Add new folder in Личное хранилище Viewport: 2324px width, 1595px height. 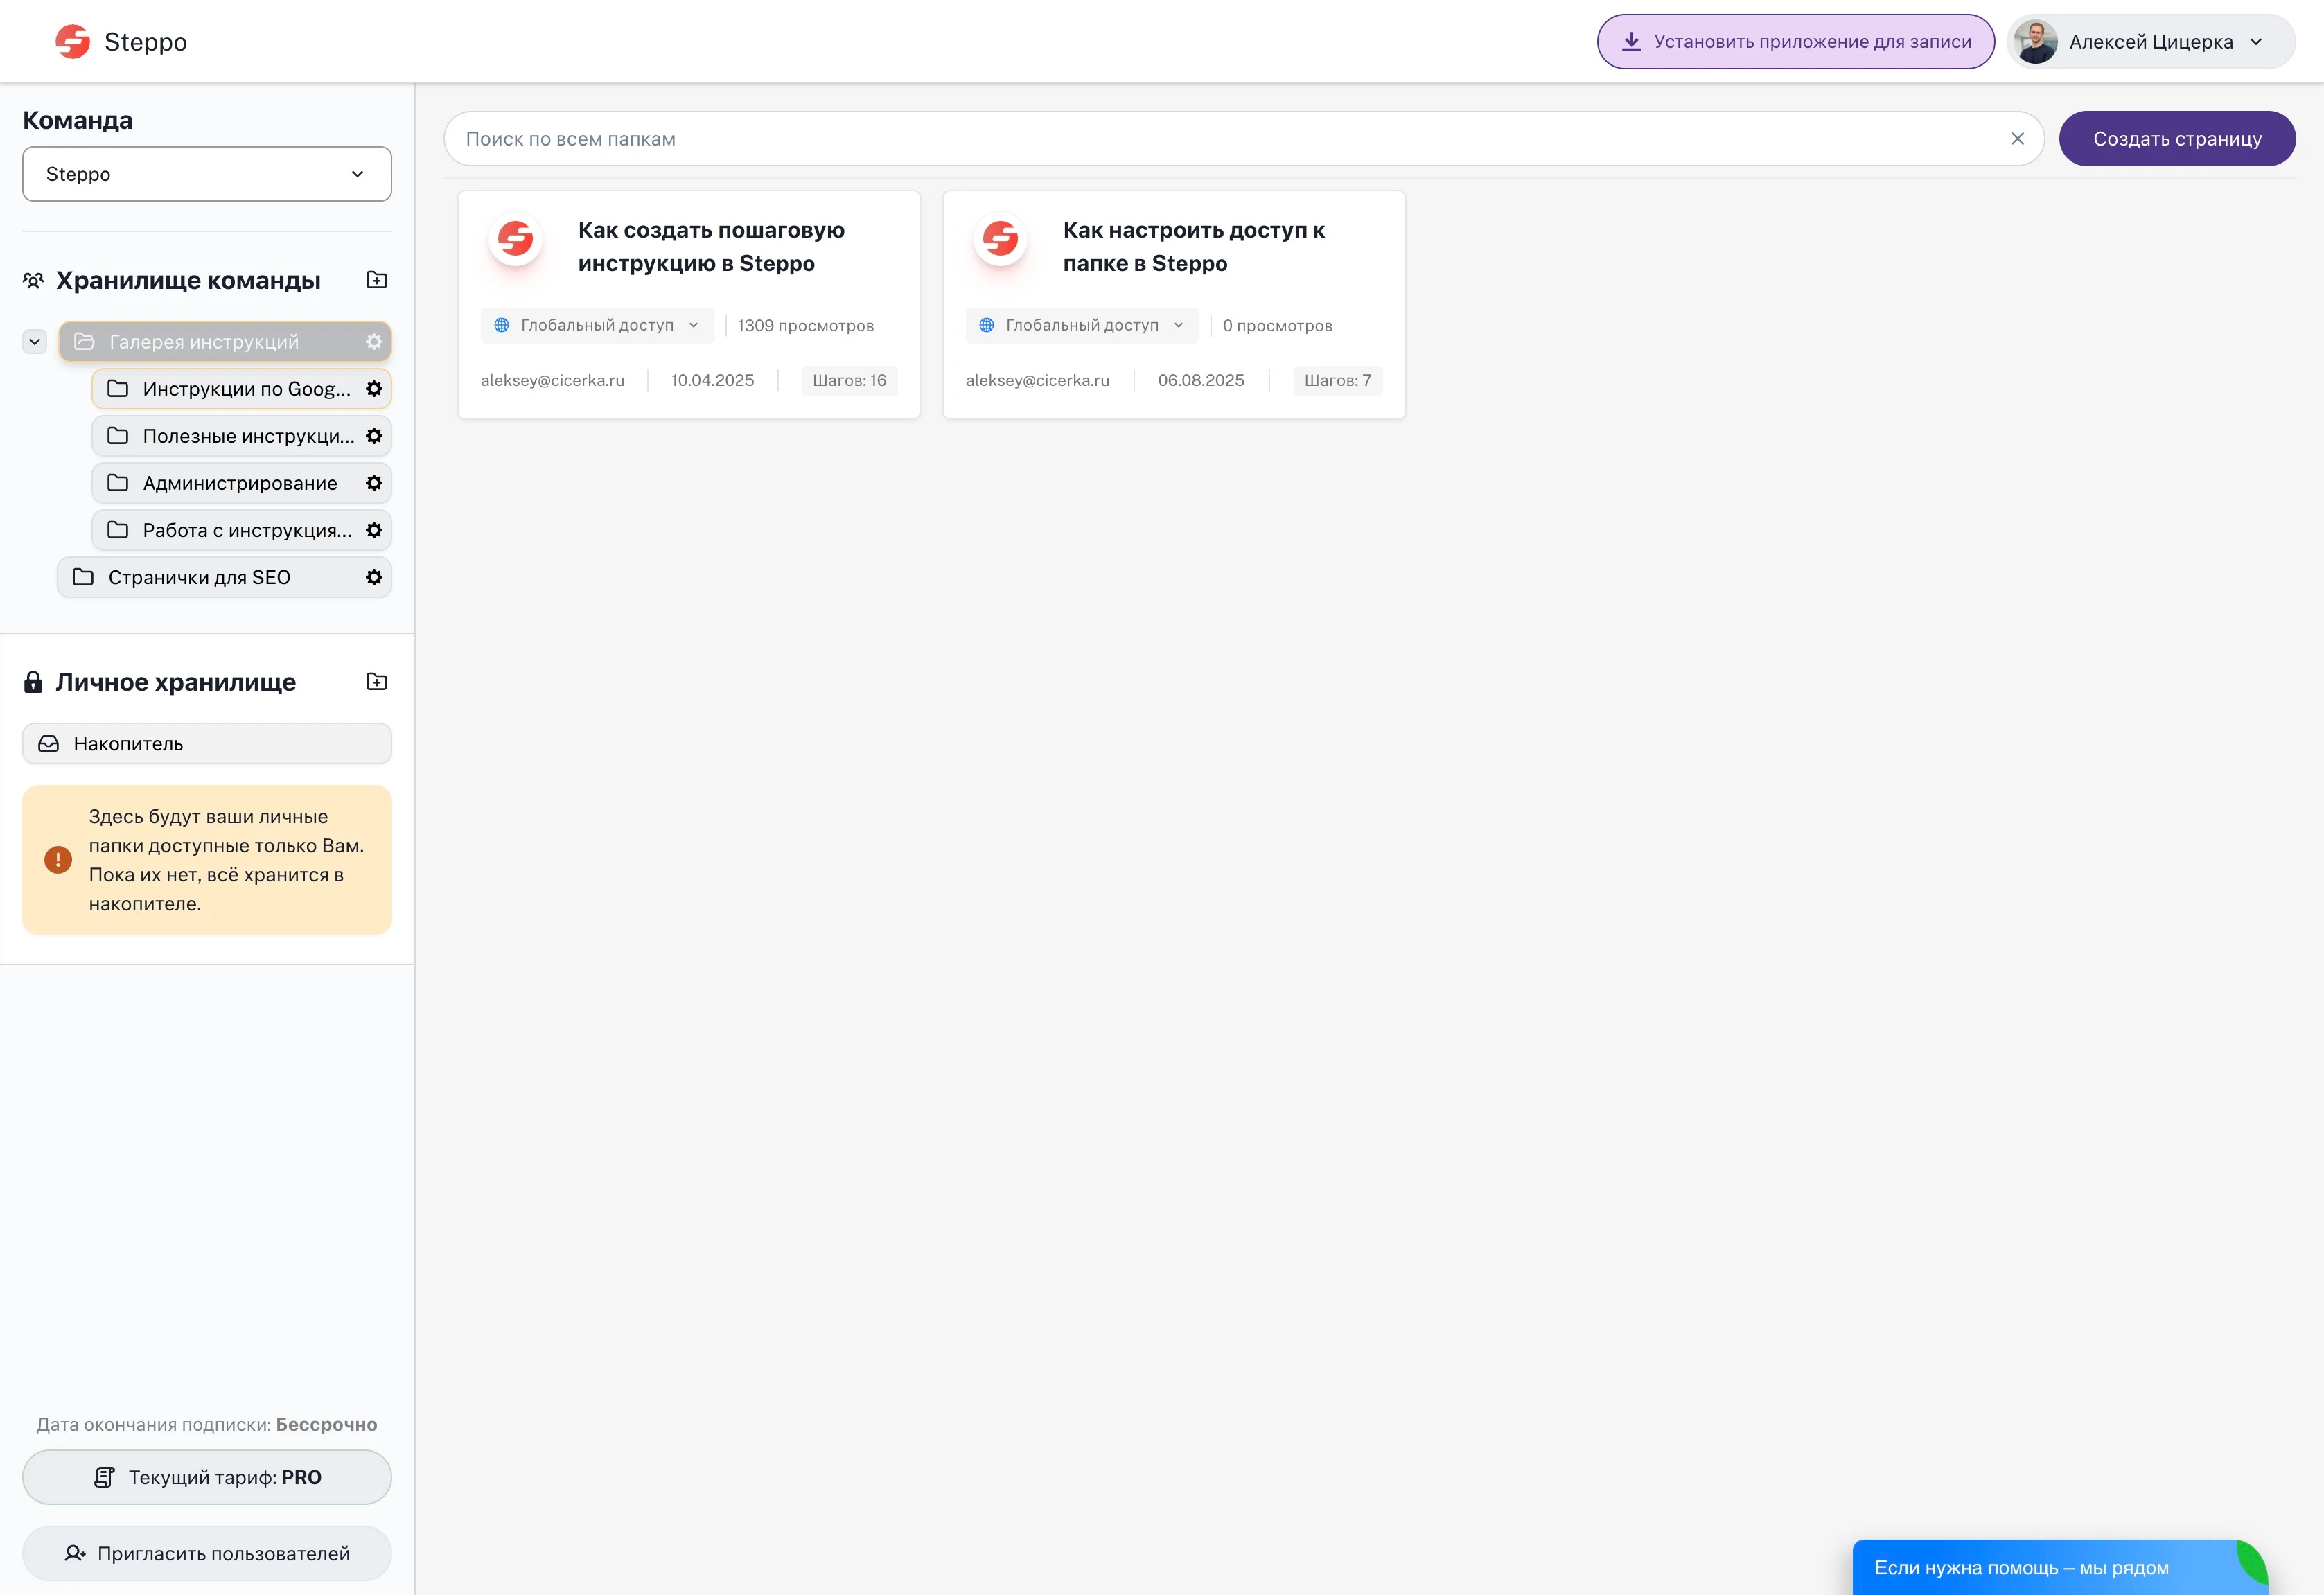[377, 682]
